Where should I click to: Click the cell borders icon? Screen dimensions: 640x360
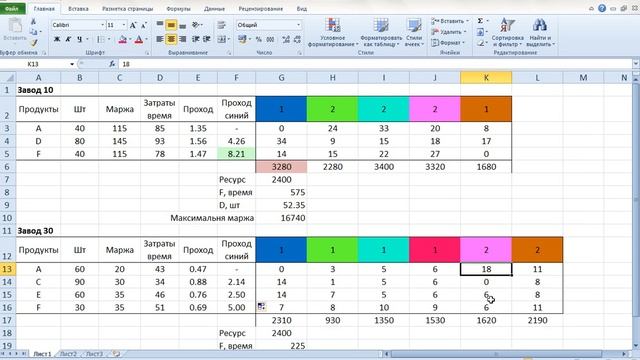click(x=100, y=39)
